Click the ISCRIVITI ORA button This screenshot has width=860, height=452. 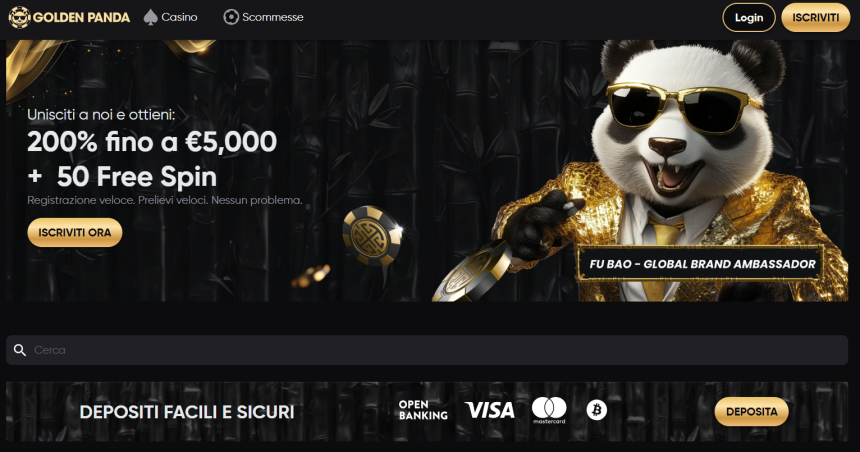coord(75,233)
